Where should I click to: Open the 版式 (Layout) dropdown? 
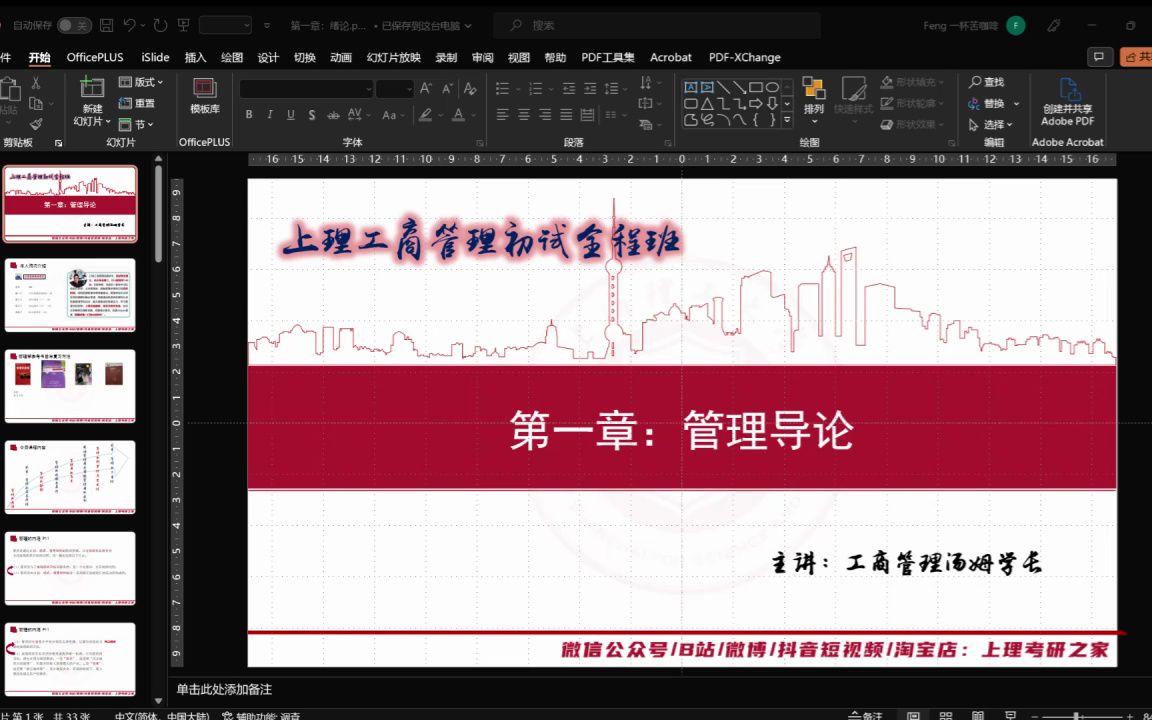[x=141, y=82]
